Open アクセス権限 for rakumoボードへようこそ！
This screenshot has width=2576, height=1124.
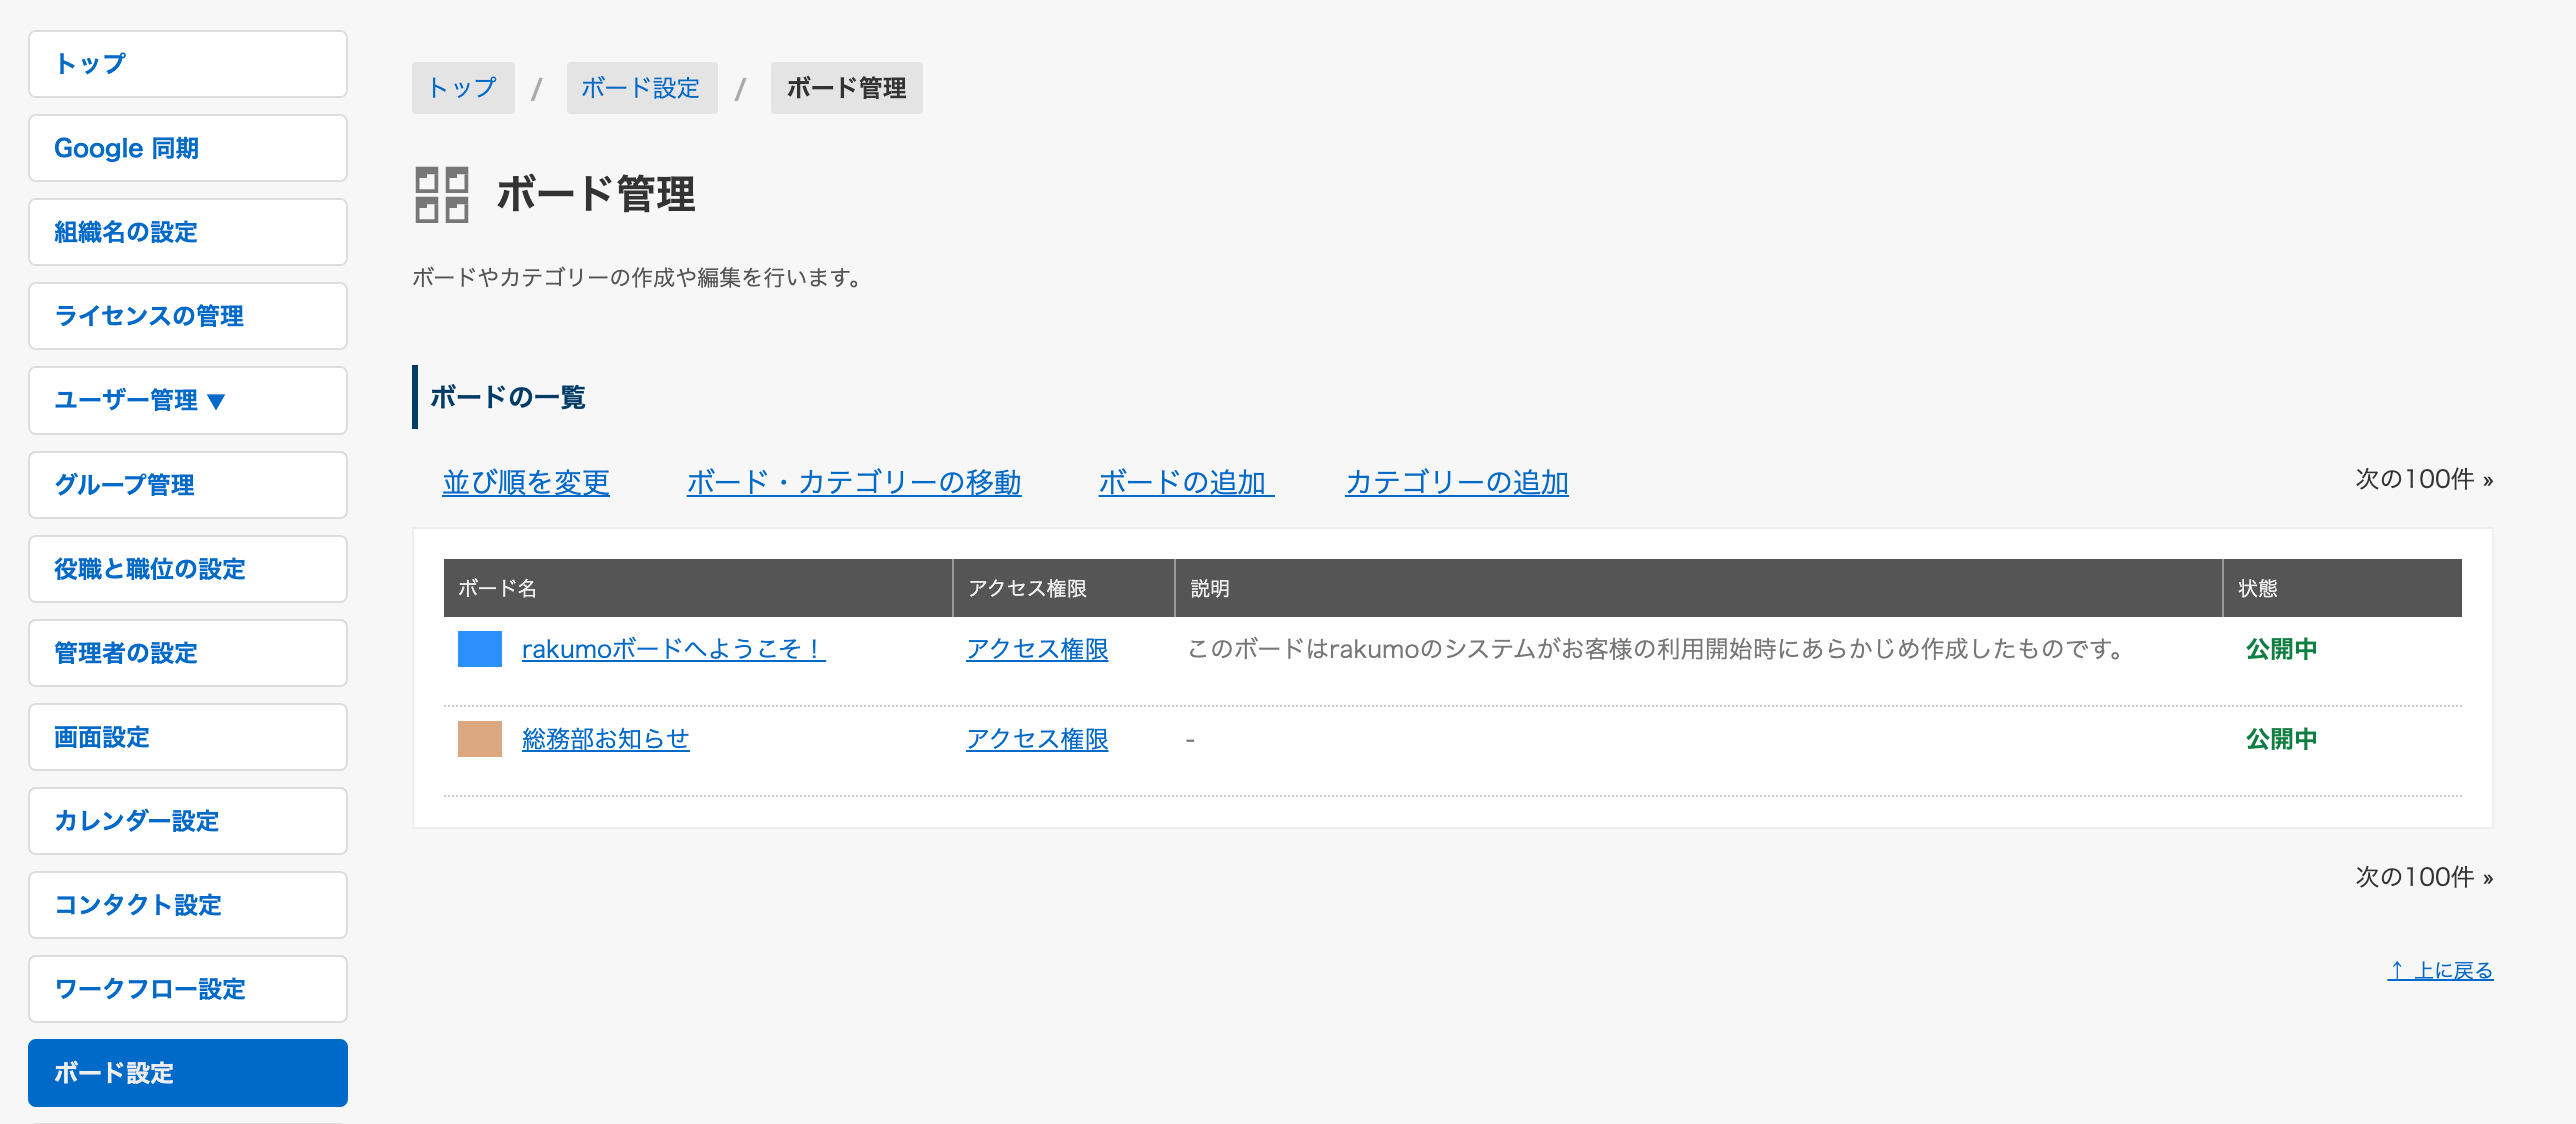click(x=1037, y=649)
